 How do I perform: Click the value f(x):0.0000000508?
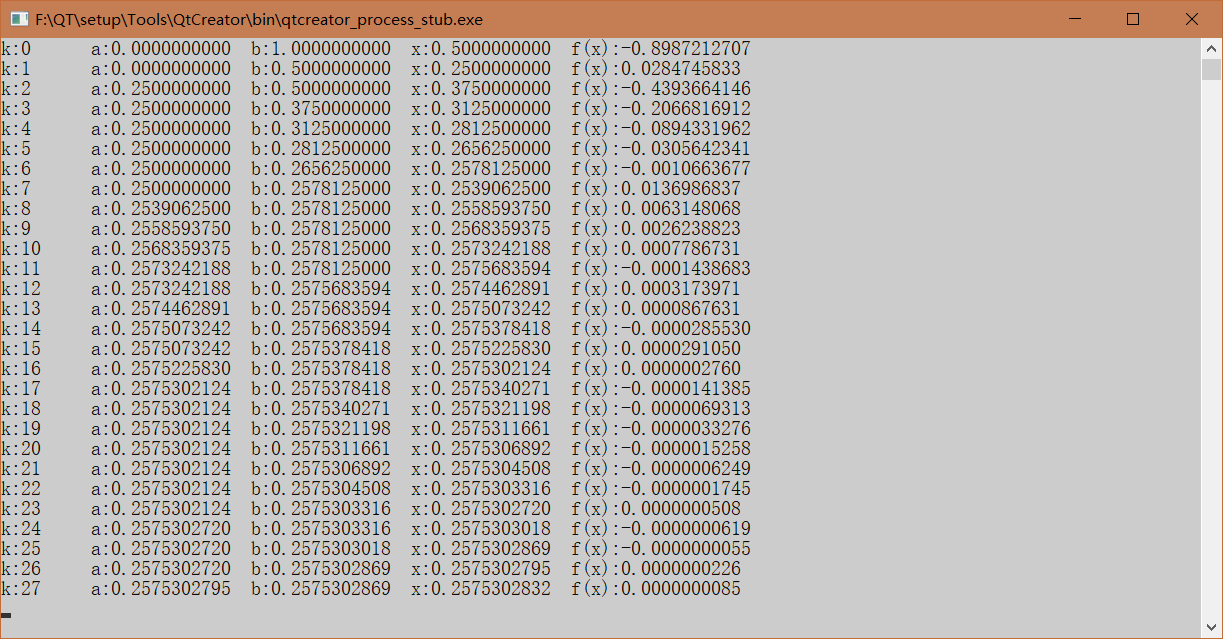[x=656, y=509]
